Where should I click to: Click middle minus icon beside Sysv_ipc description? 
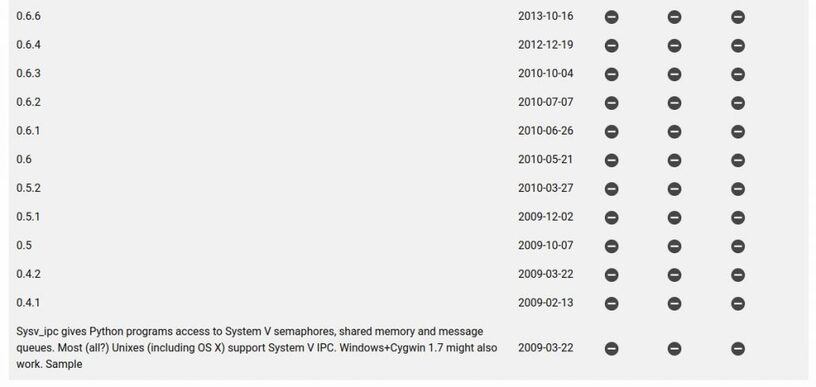[674, 349]
